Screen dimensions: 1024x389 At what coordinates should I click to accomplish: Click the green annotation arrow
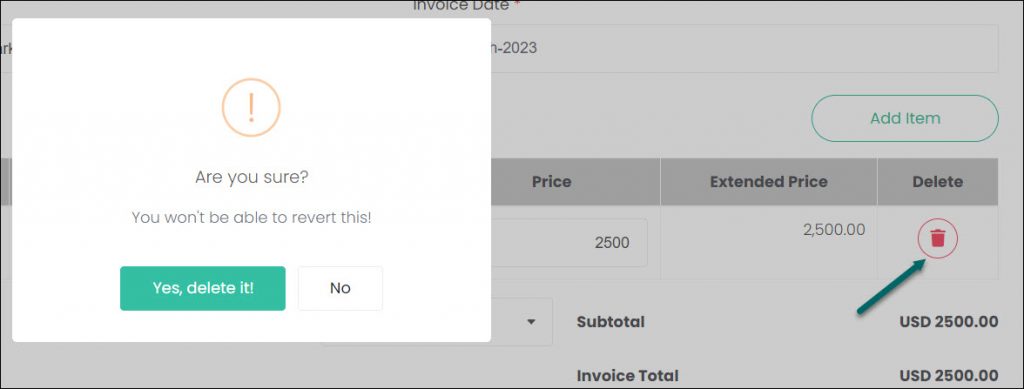pyautogui.click(x=891, y=286)
